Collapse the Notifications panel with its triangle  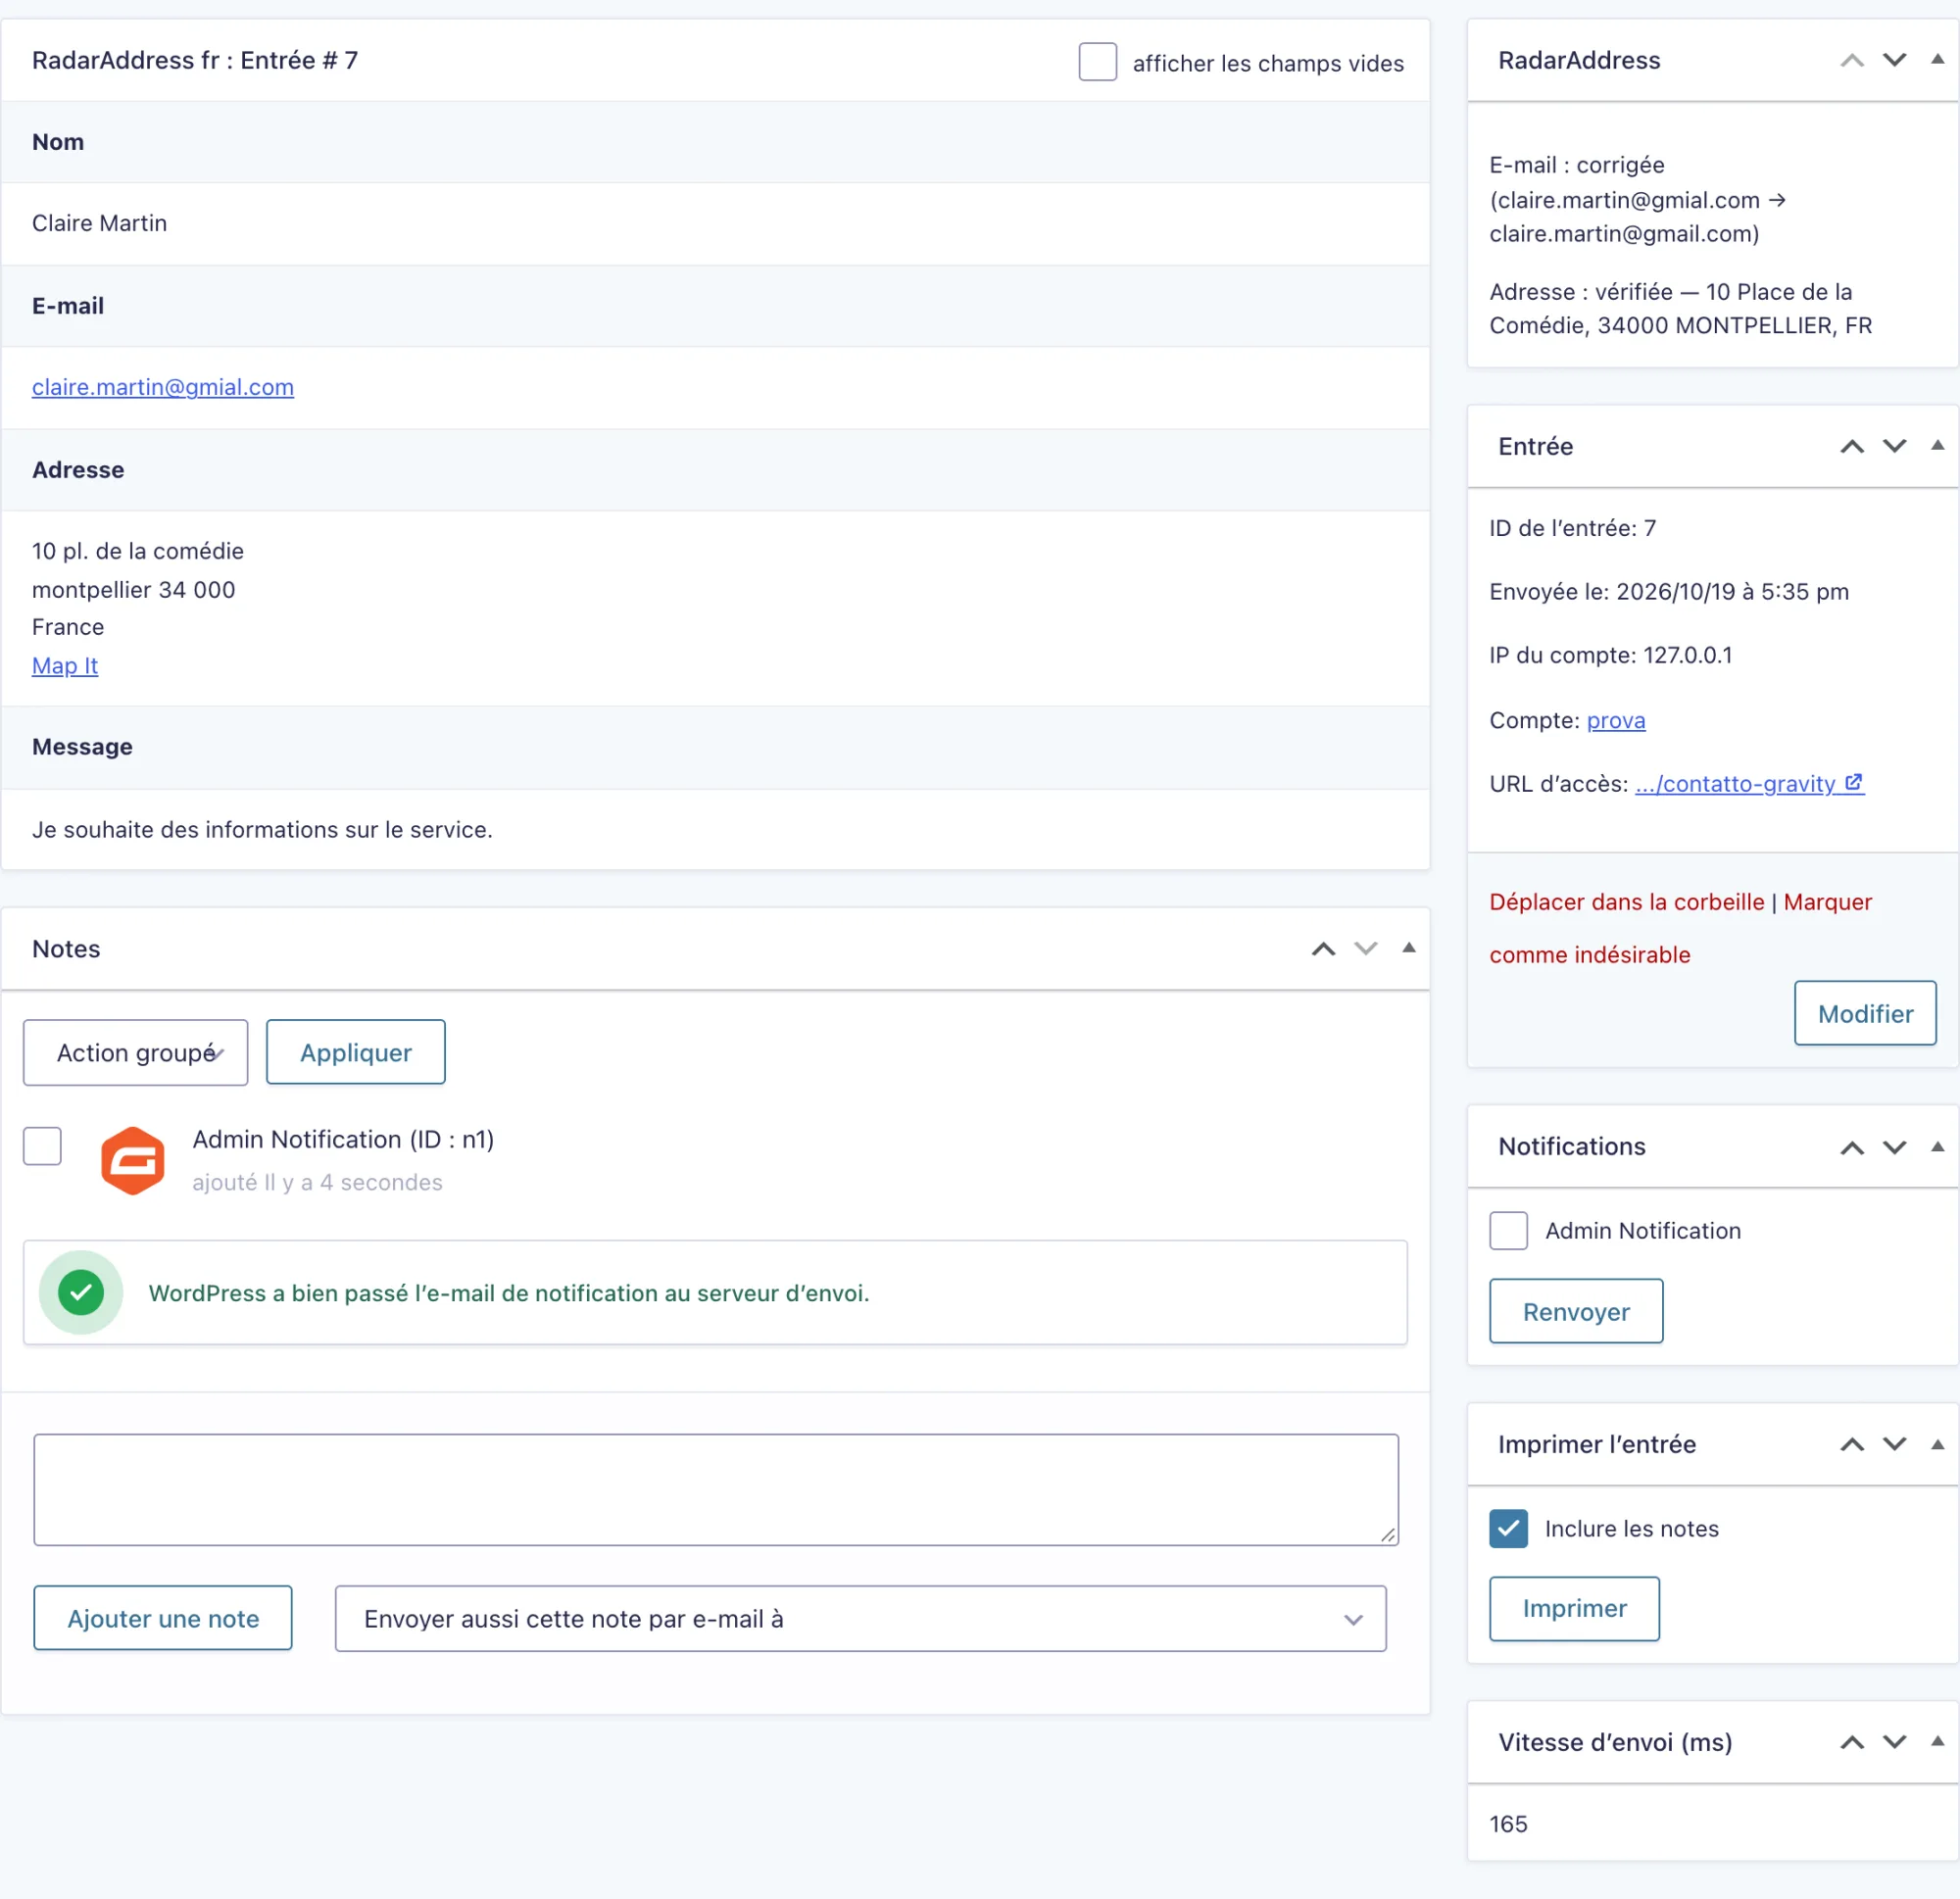pos(1937,1147)
